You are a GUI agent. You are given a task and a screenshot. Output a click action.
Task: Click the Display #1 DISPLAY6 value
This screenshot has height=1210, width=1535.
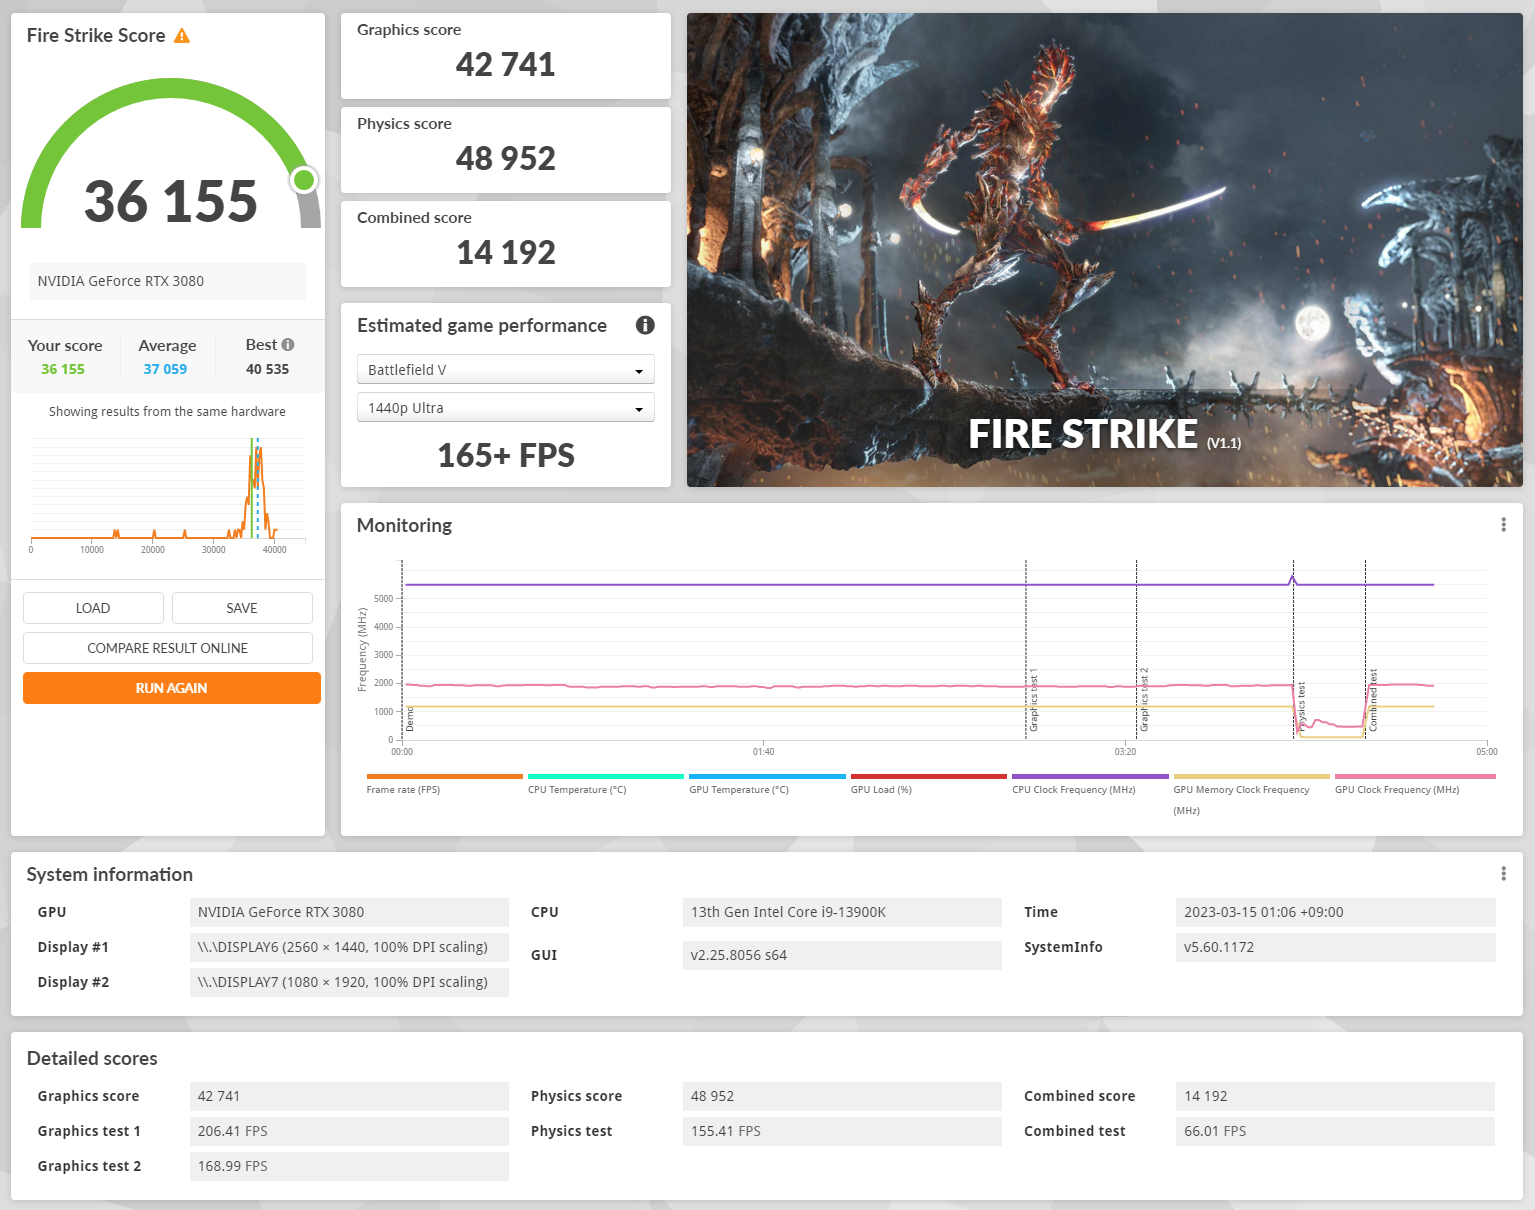click(x=349, y=947)
